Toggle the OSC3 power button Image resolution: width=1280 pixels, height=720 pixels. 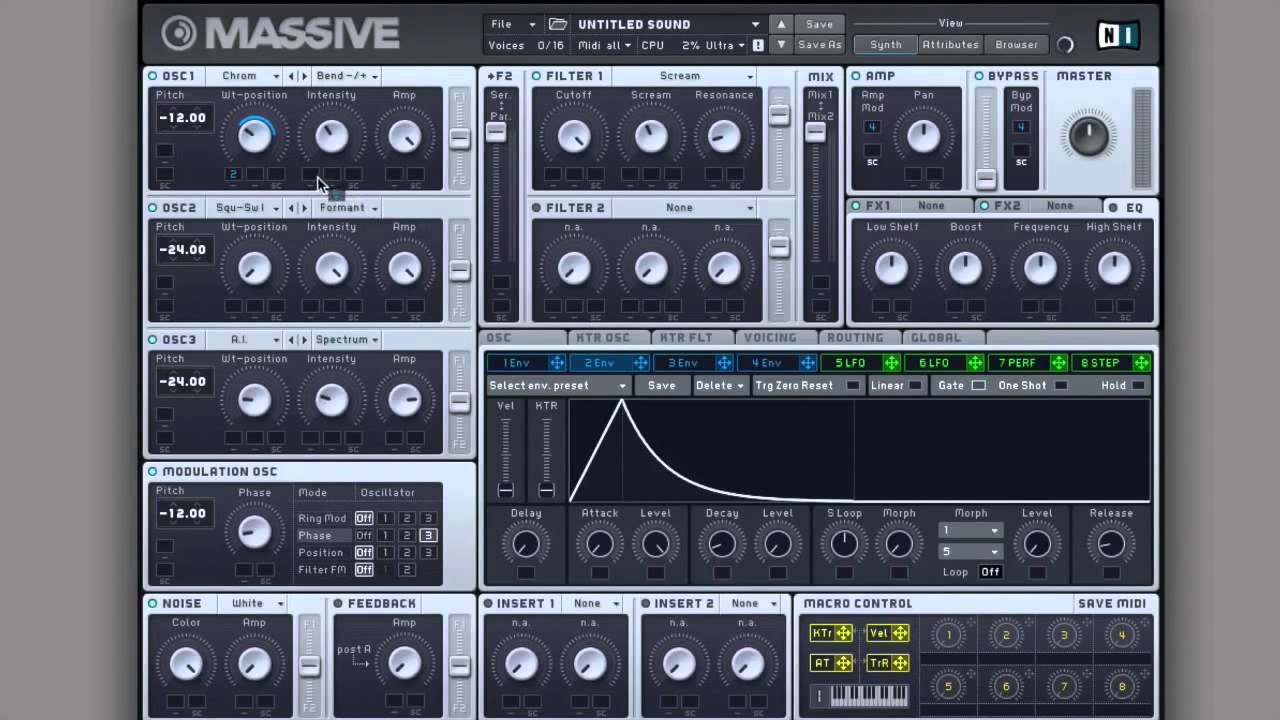[153, 340]
